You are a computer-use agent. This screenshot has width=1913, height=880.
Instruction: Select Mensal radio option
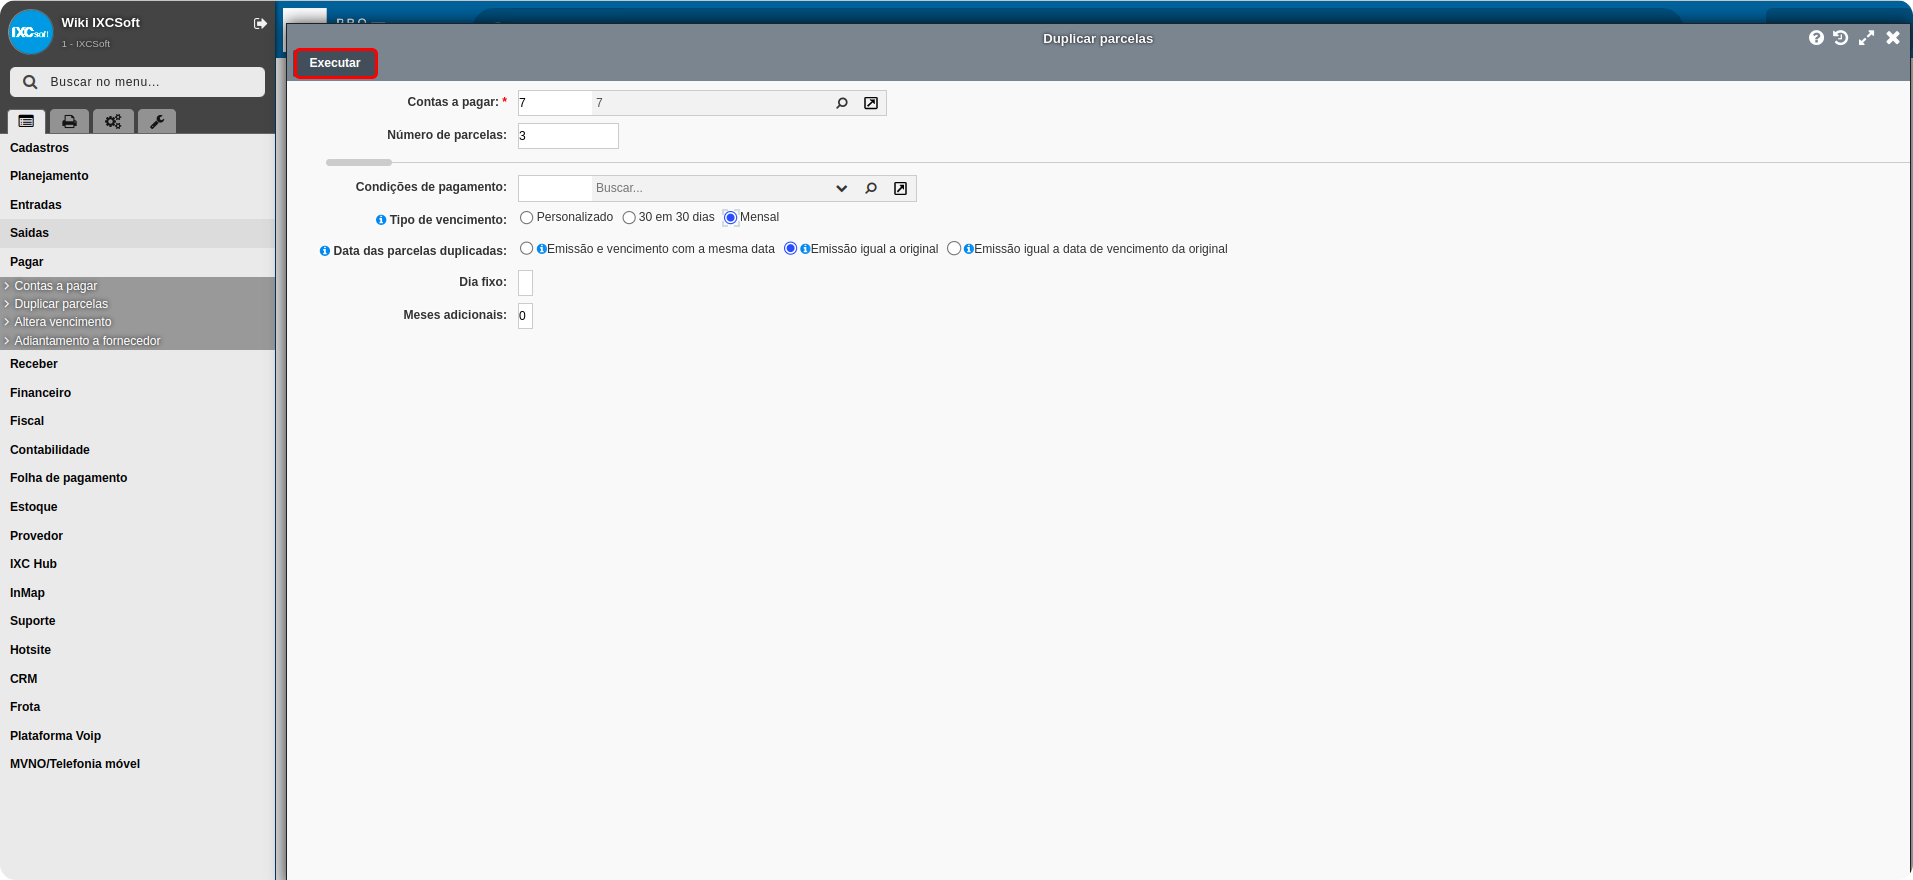731,217
